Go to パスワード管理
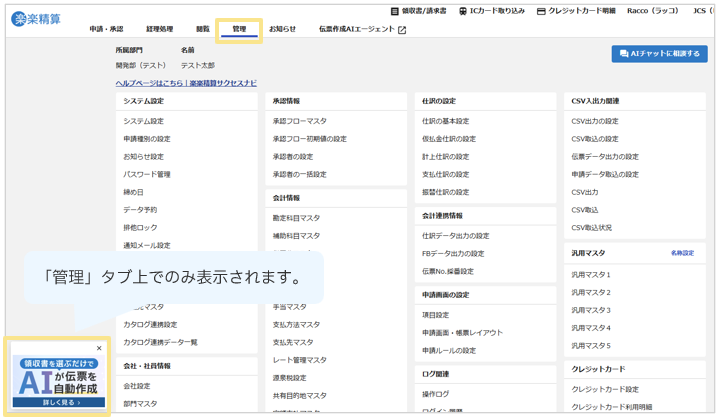 click(146, 175)
